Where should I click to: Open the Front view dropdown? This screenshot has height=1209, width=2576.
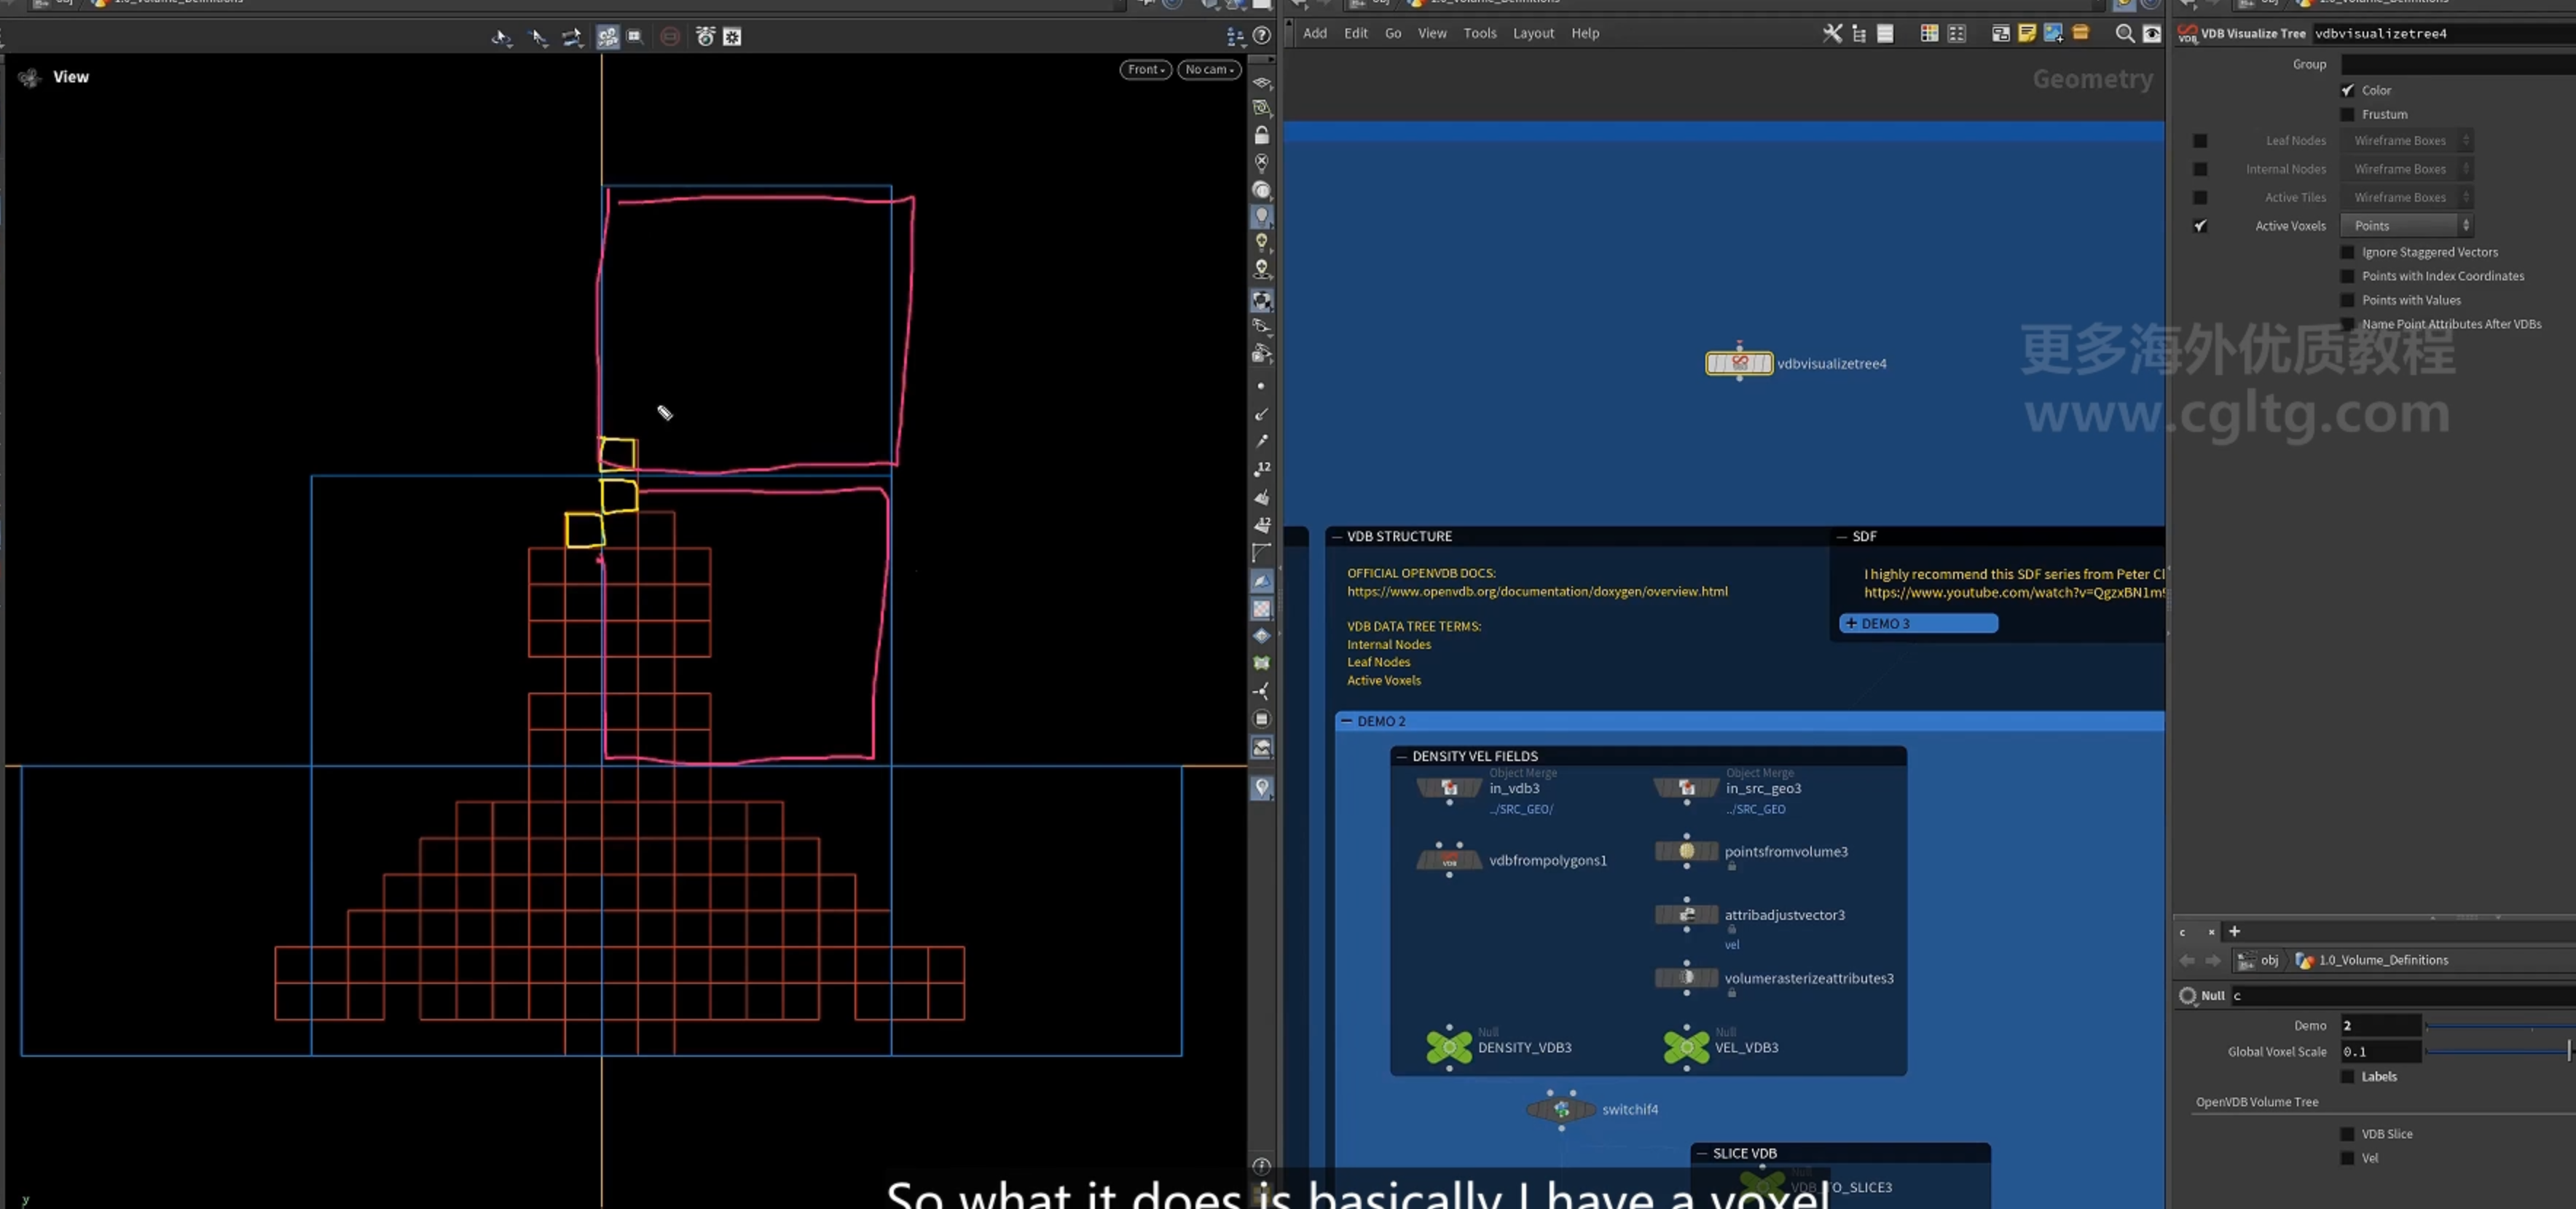pos(1145,69)
